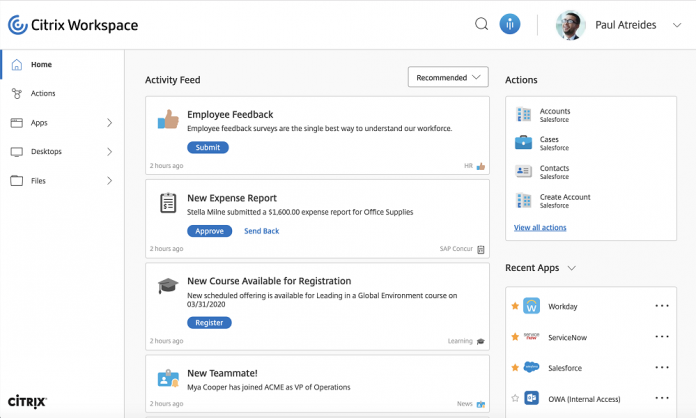Click the Home icon in sidebar
This screenshot has width=696, height=418.
coord(17,64)
